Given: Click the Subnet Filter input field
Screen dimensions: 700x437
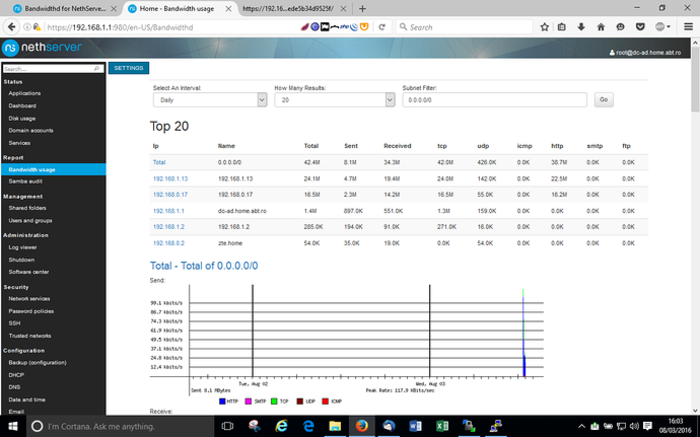Looking at the screenshot, I should pos(494,100).
